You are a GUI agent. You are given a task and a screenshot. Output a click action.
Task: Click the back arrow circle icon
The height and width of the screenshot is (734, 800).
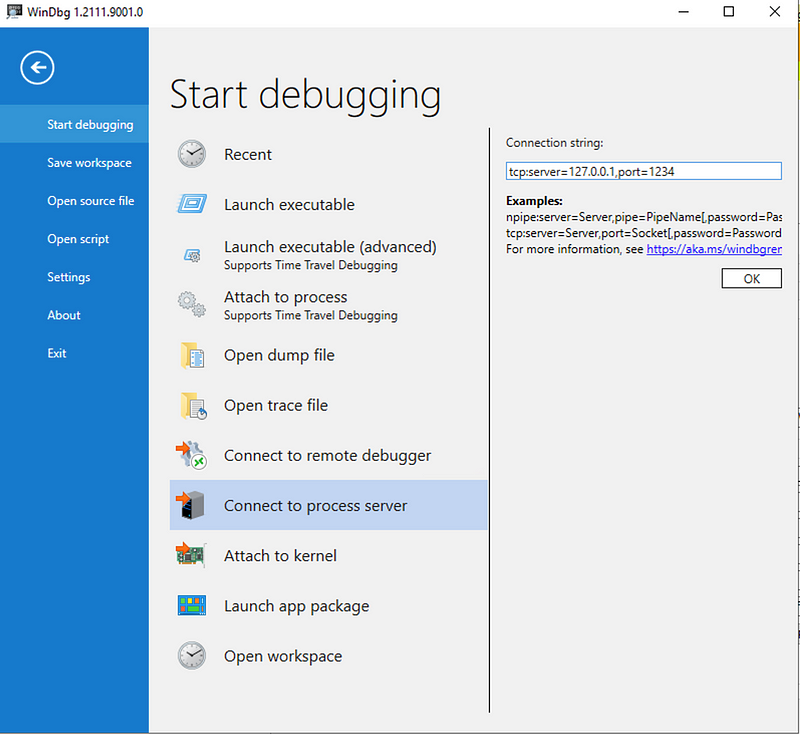tap(37, 67)
